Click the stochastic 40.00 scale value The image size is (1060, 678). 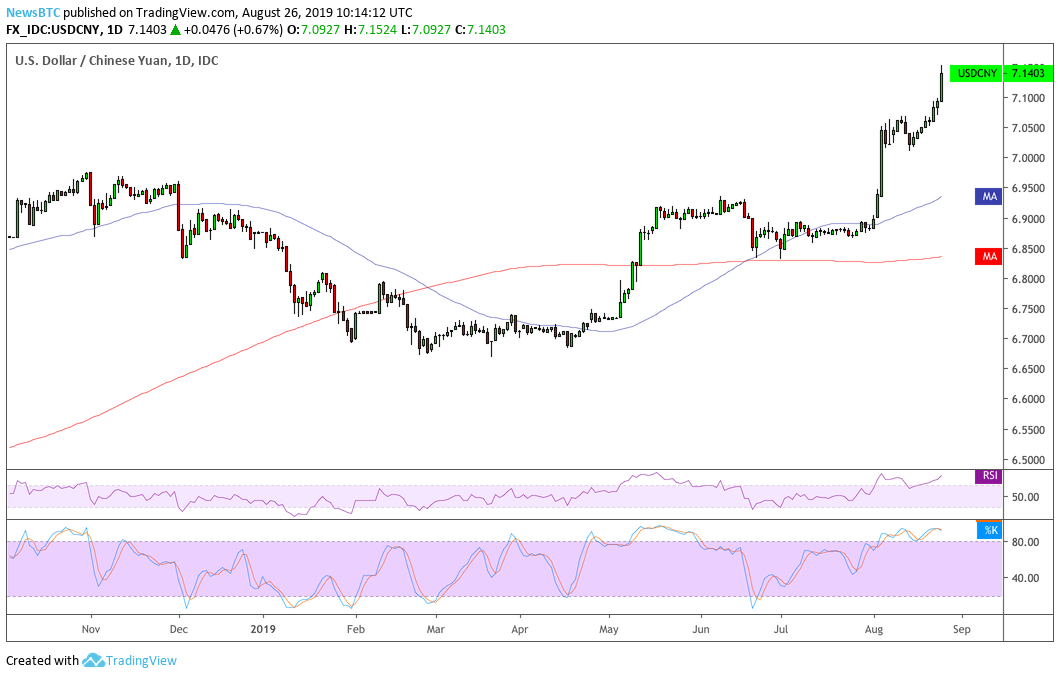pos(1025,578)
